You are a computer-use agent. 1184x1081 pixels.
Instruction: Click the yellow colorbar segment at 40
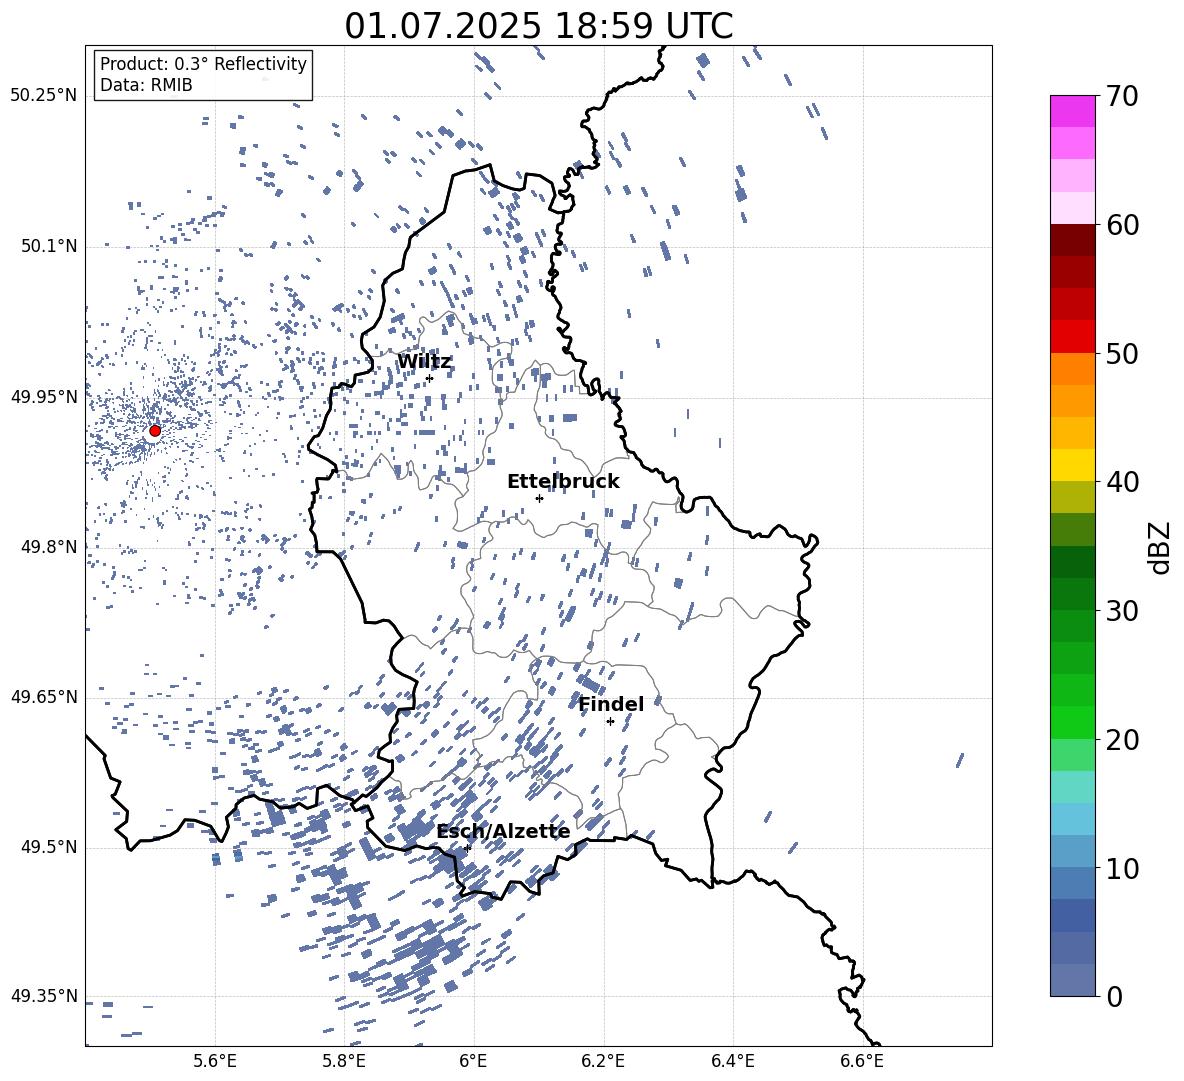1072,465
